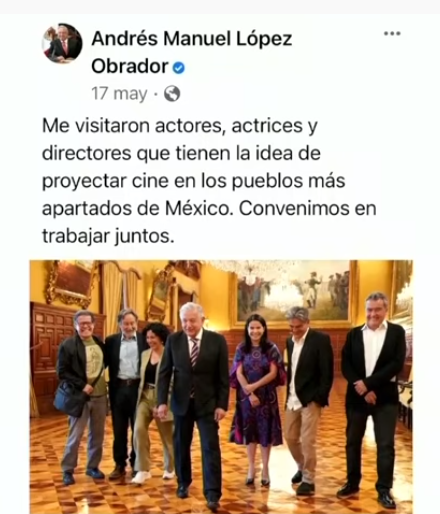Open the group photo attached to post
The image size is (440, 514).
click(221, 387)
